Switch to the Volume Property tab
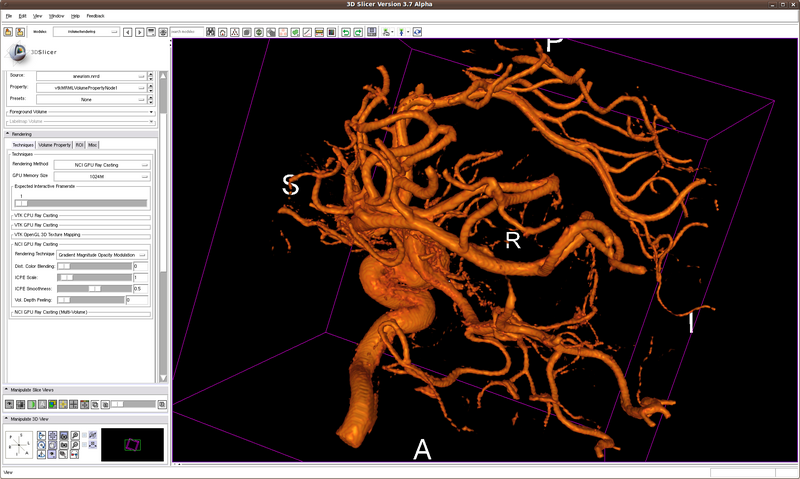Screen dimensions: 800x479 (x=54, y=145)
